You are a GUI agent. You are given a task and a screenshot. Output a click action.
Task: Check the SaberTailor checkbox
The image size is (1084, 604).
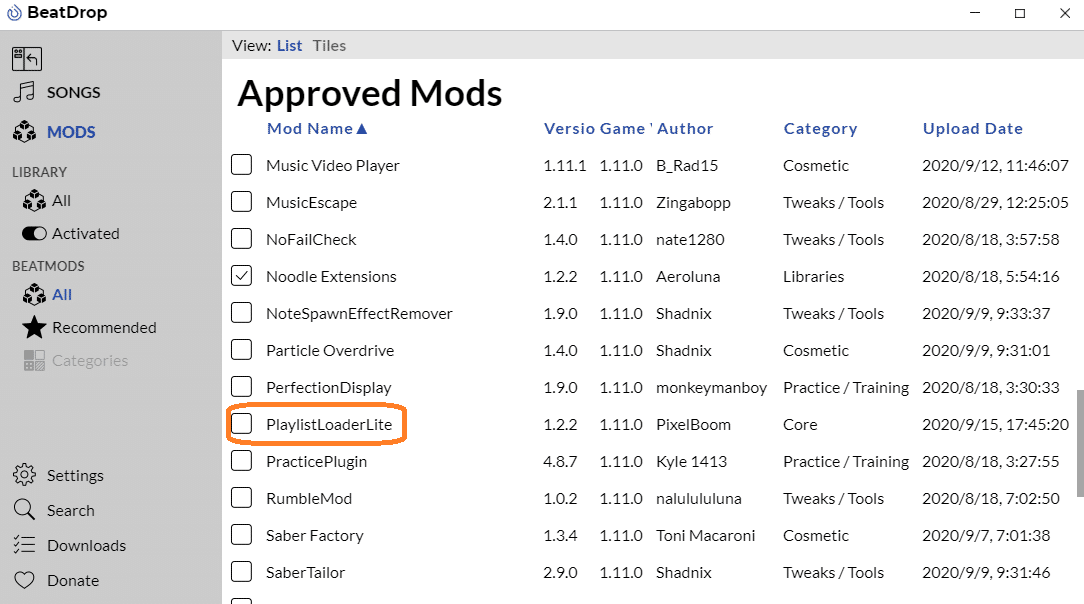click(241, 572)
